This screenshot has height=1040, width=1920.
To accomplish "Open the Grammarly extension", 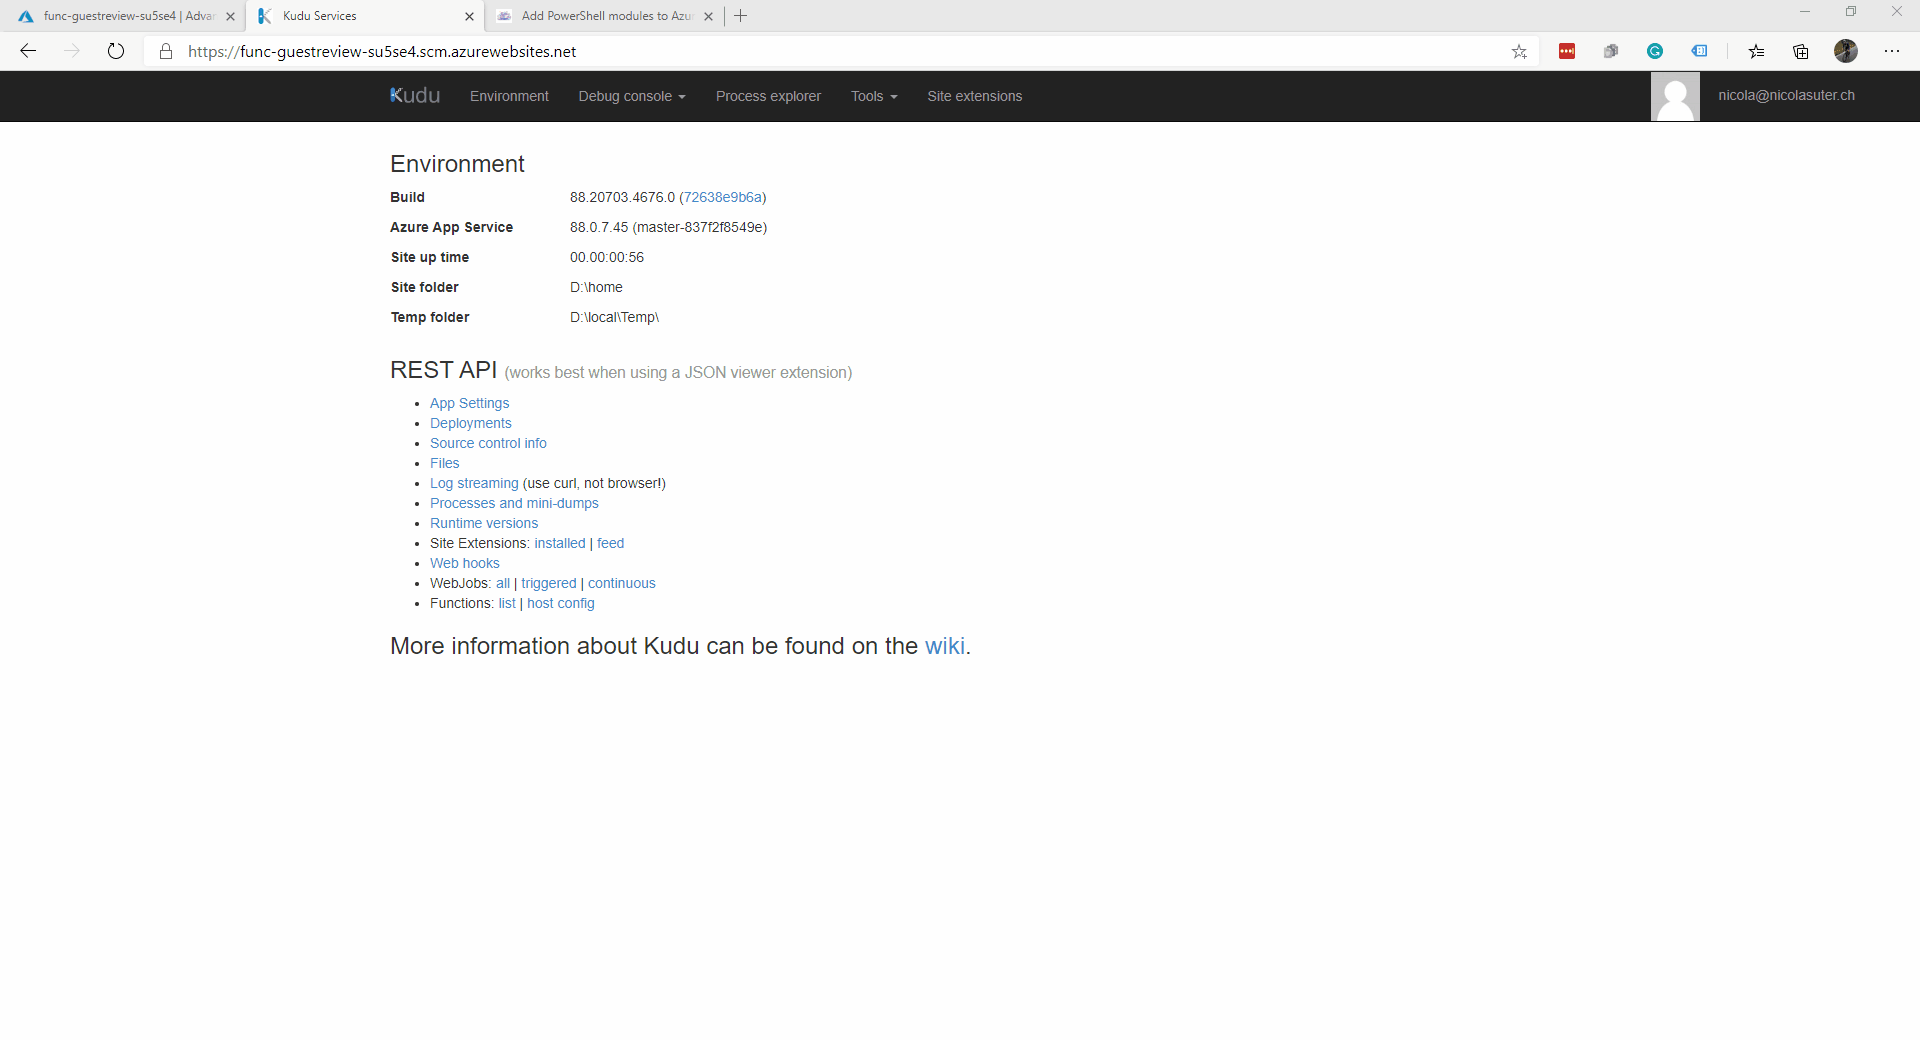I will (1655, 51).
